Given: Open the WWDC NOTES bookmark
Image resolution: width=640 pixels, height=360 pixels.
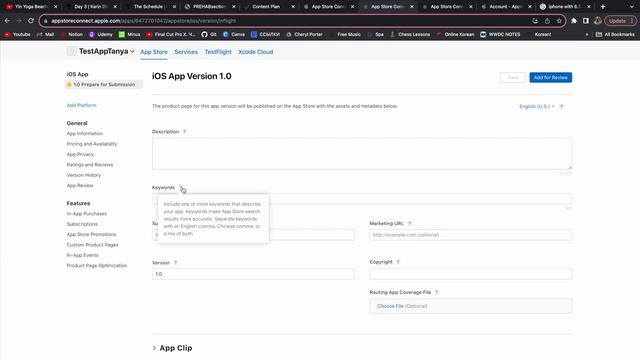Looking at the screenshot, I should [x=500, y=34].
